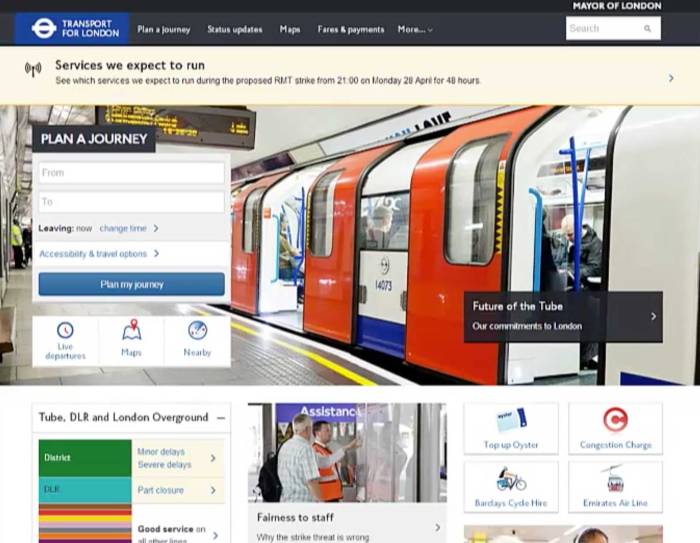Expand Good service on other lines chevron
This screenshot has height=543, width=700.
[215, 535]
